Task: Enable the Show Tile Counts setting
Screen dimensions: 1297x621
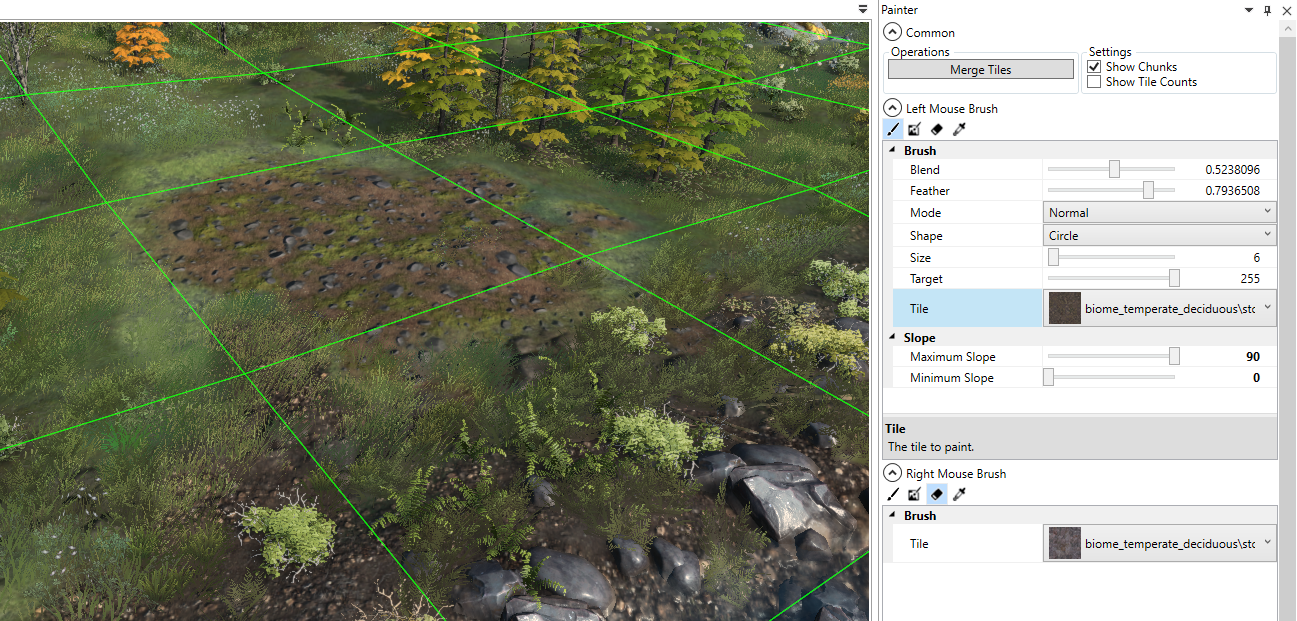Action: 1094,81
